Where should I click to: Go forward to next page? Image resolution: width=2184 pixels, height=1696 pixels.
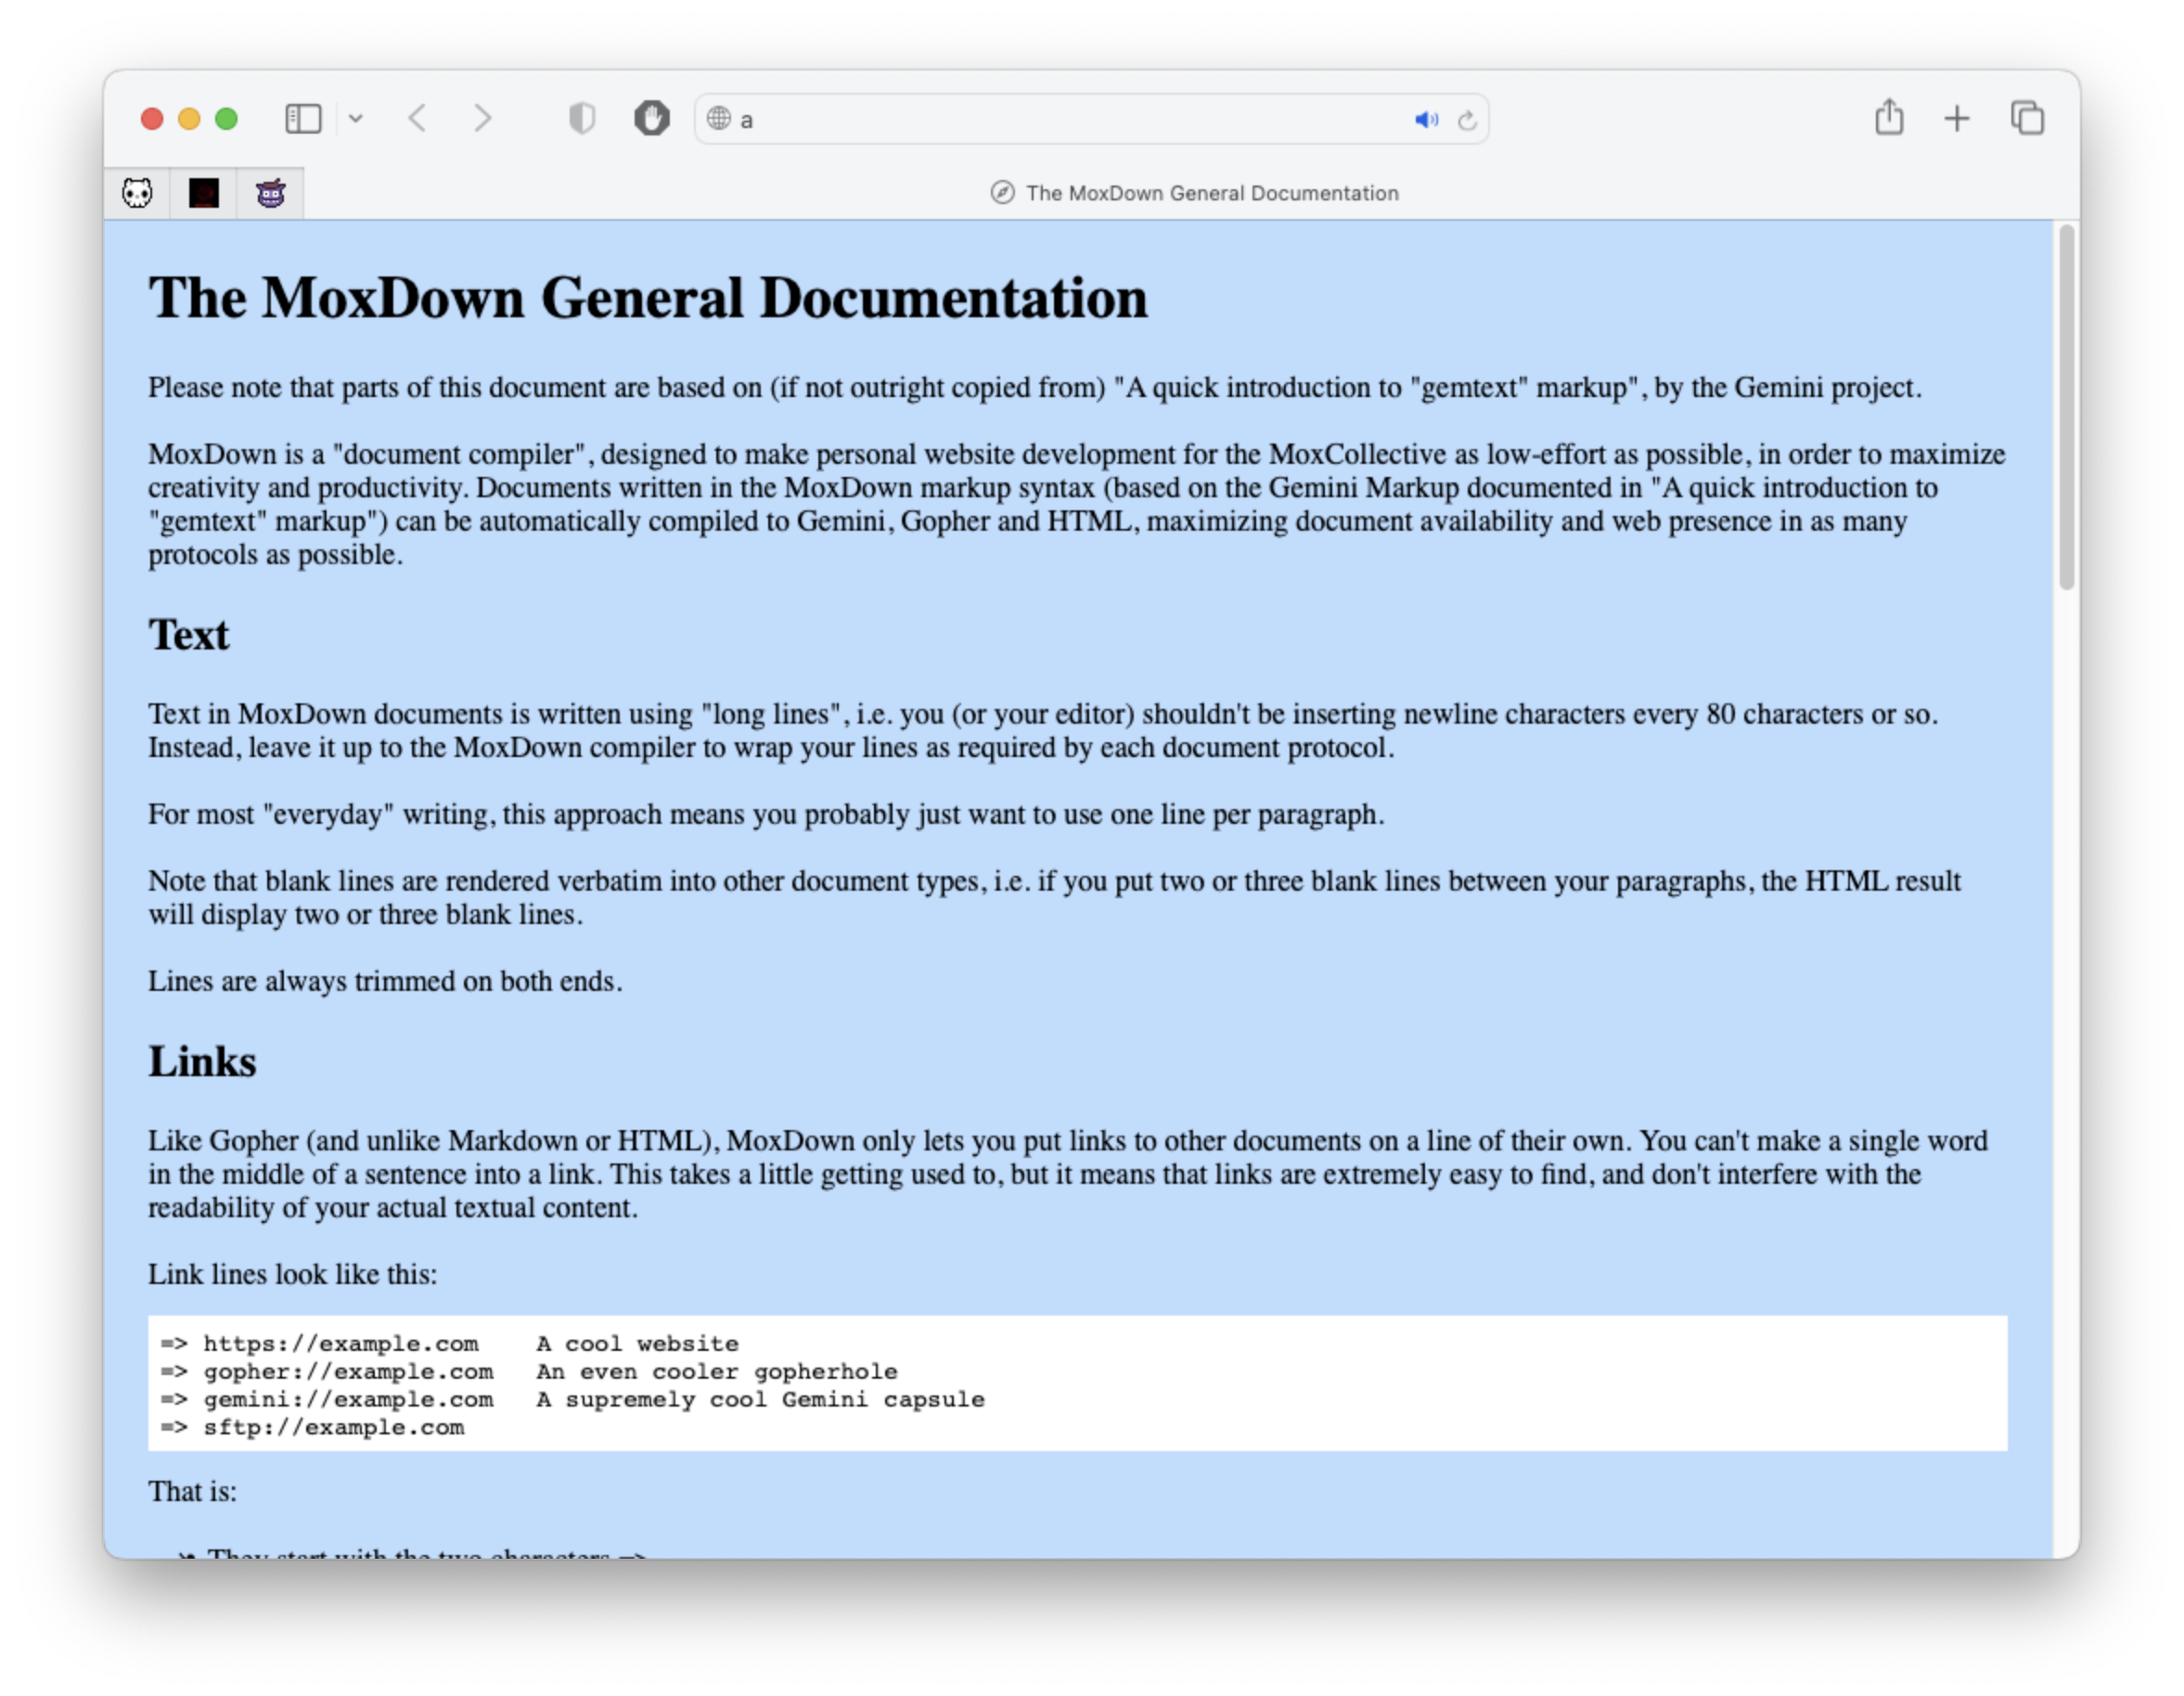(482, 119)
